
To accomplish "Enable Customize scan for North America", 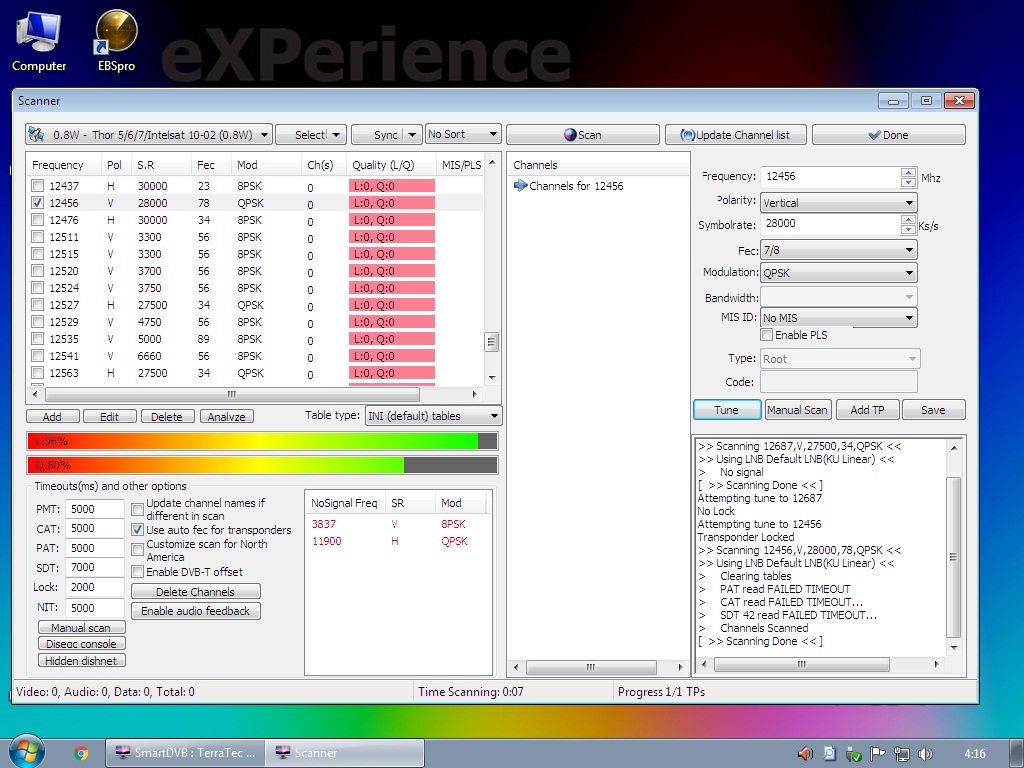I will point(138,549).
